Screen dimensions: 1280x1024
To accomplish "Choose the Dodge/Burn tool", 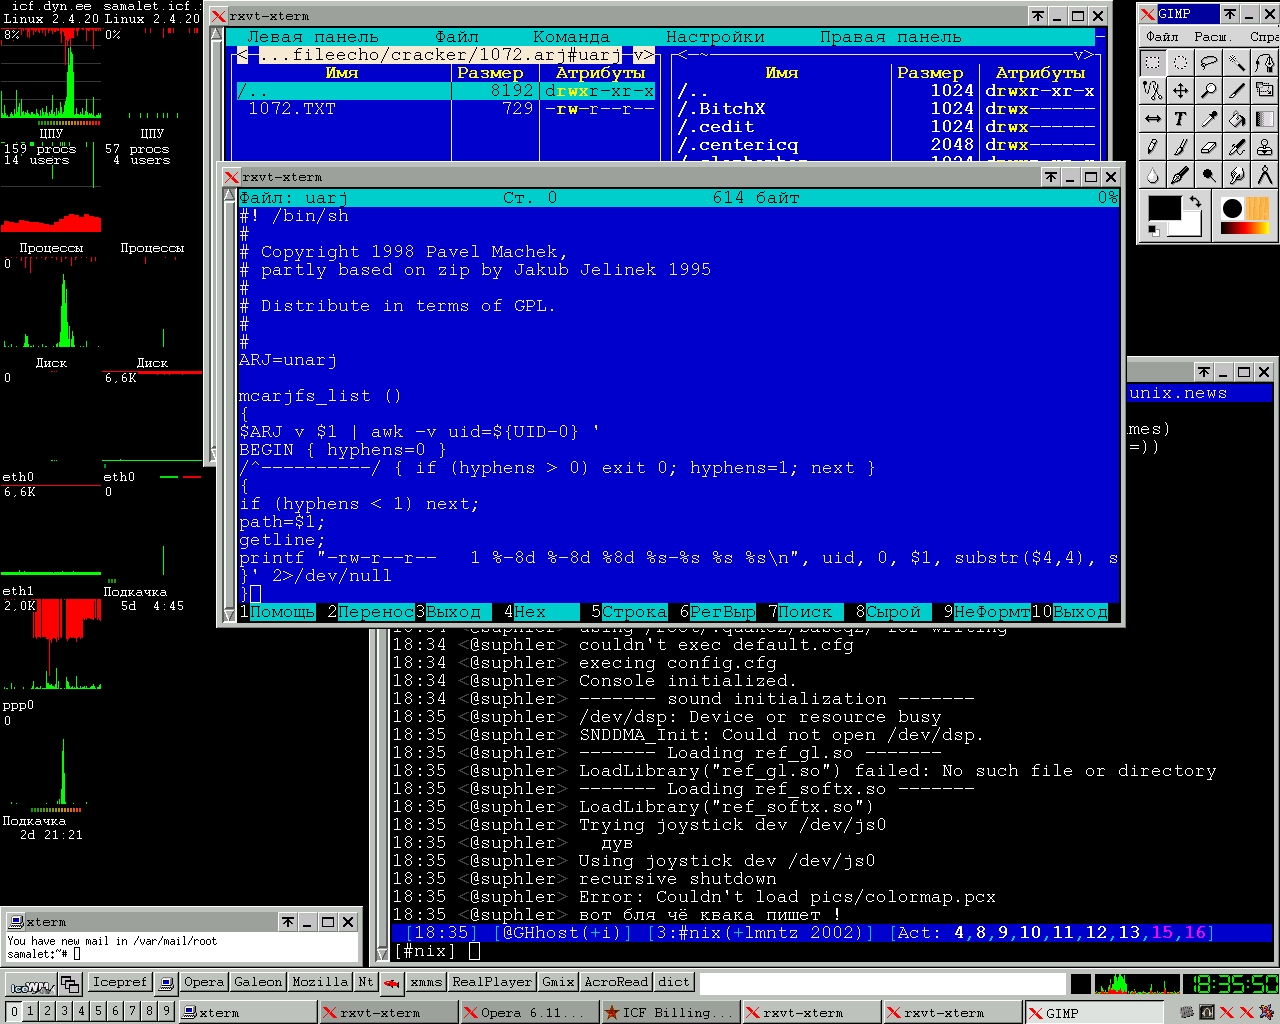I will click(1209, 174).
